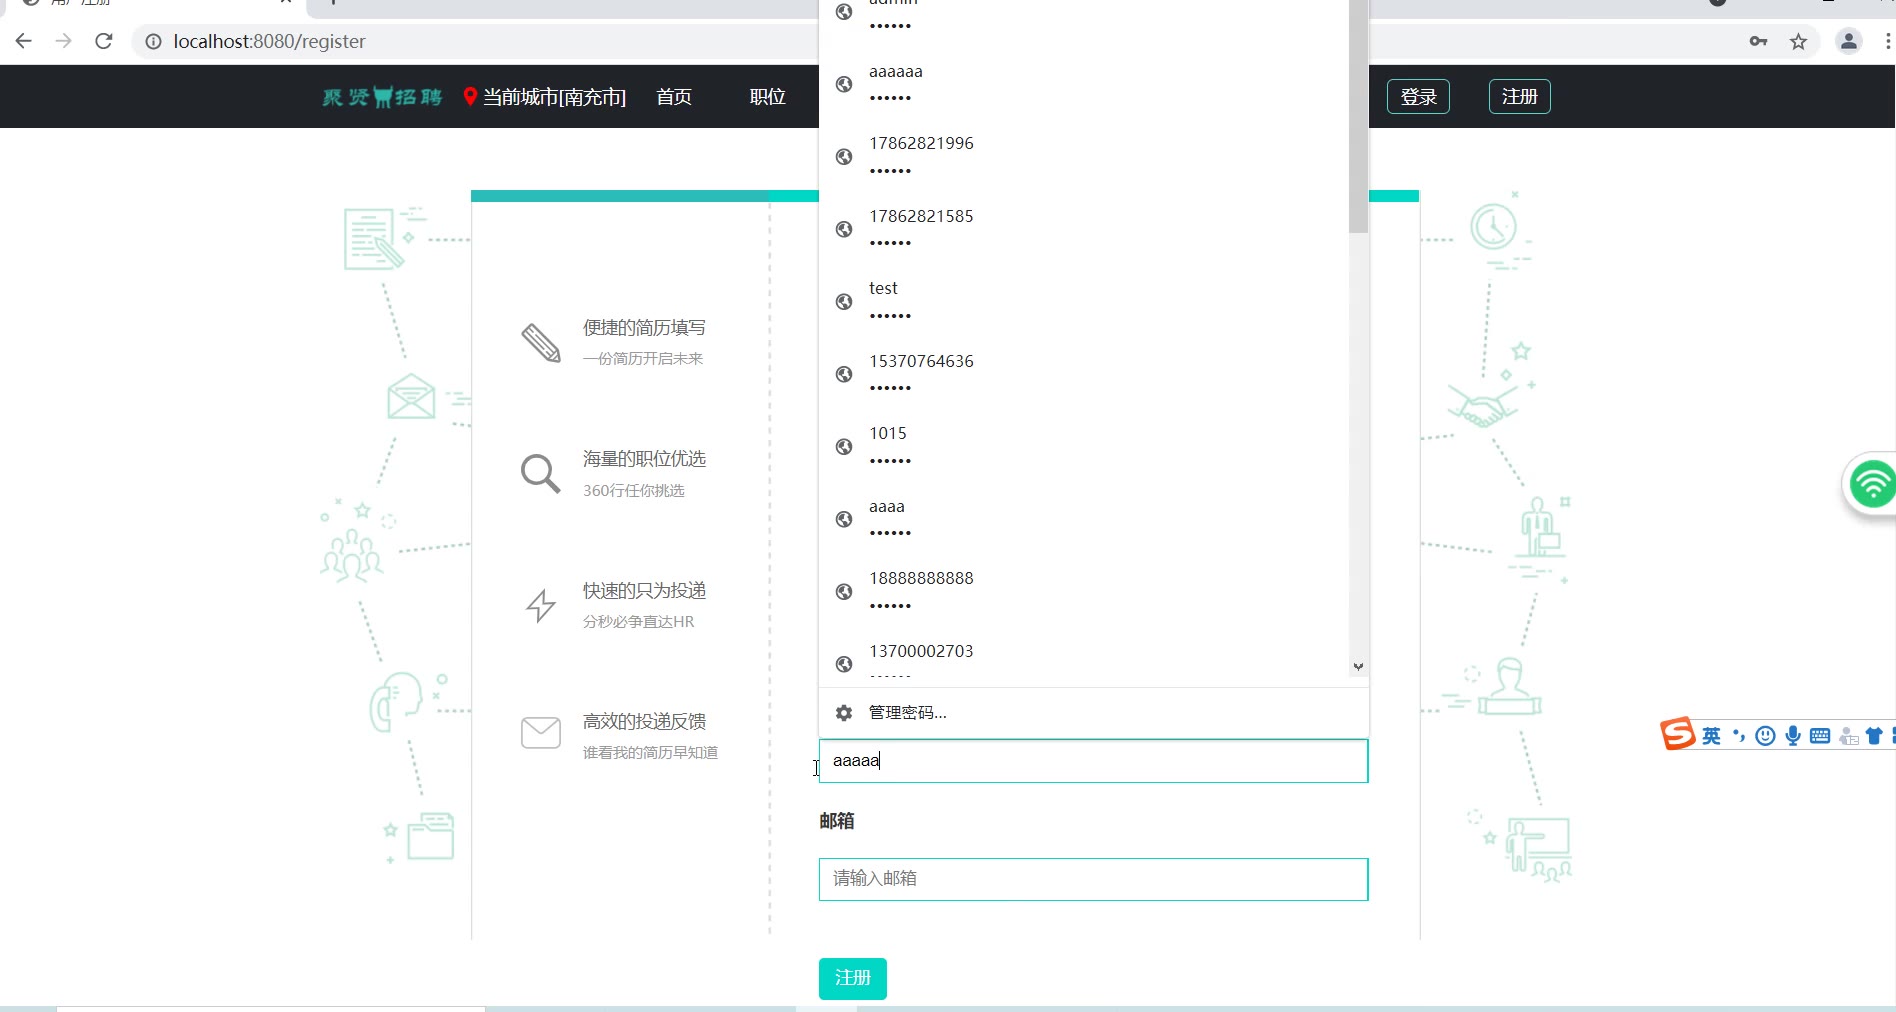Click the 注册 button in header
This screenshot has height=1012, width=1896.
coord(1519,97)
